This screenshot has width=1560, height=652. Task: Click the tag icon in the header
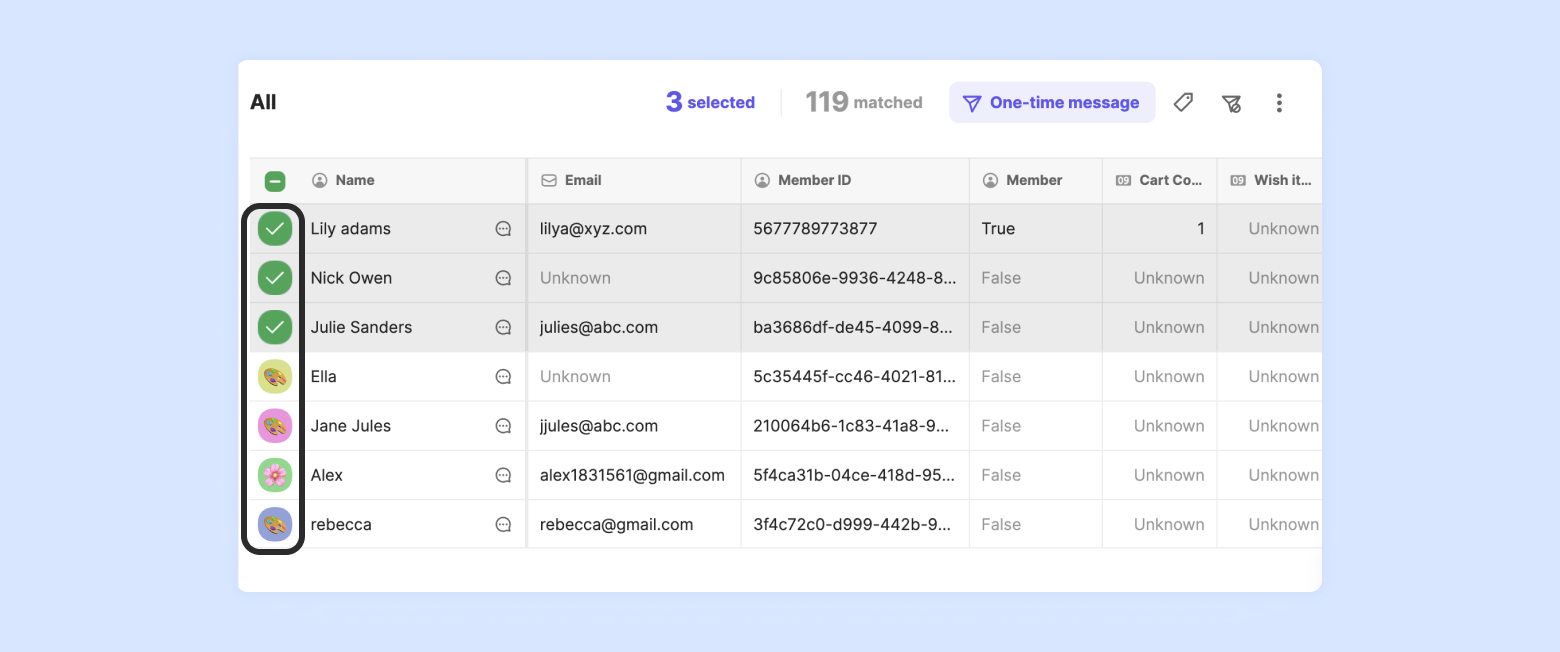click(x=1183, y=102)
